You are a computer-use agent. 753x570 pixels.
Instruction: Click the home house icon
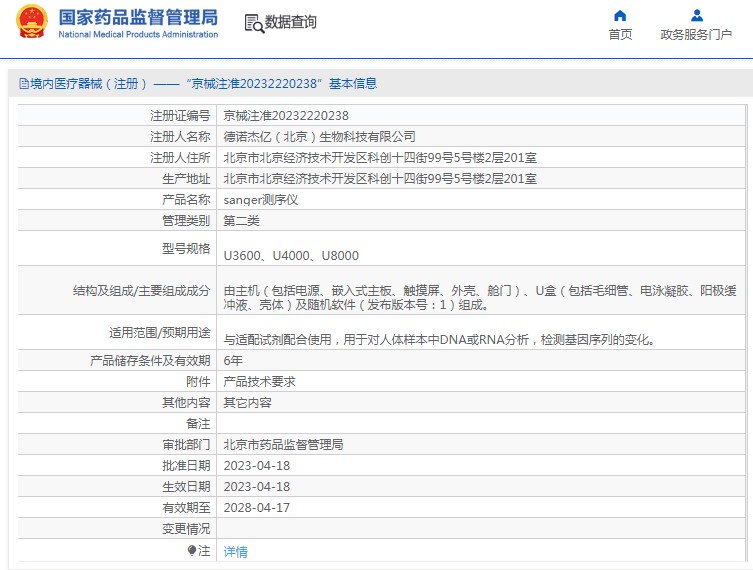[620, 15]
